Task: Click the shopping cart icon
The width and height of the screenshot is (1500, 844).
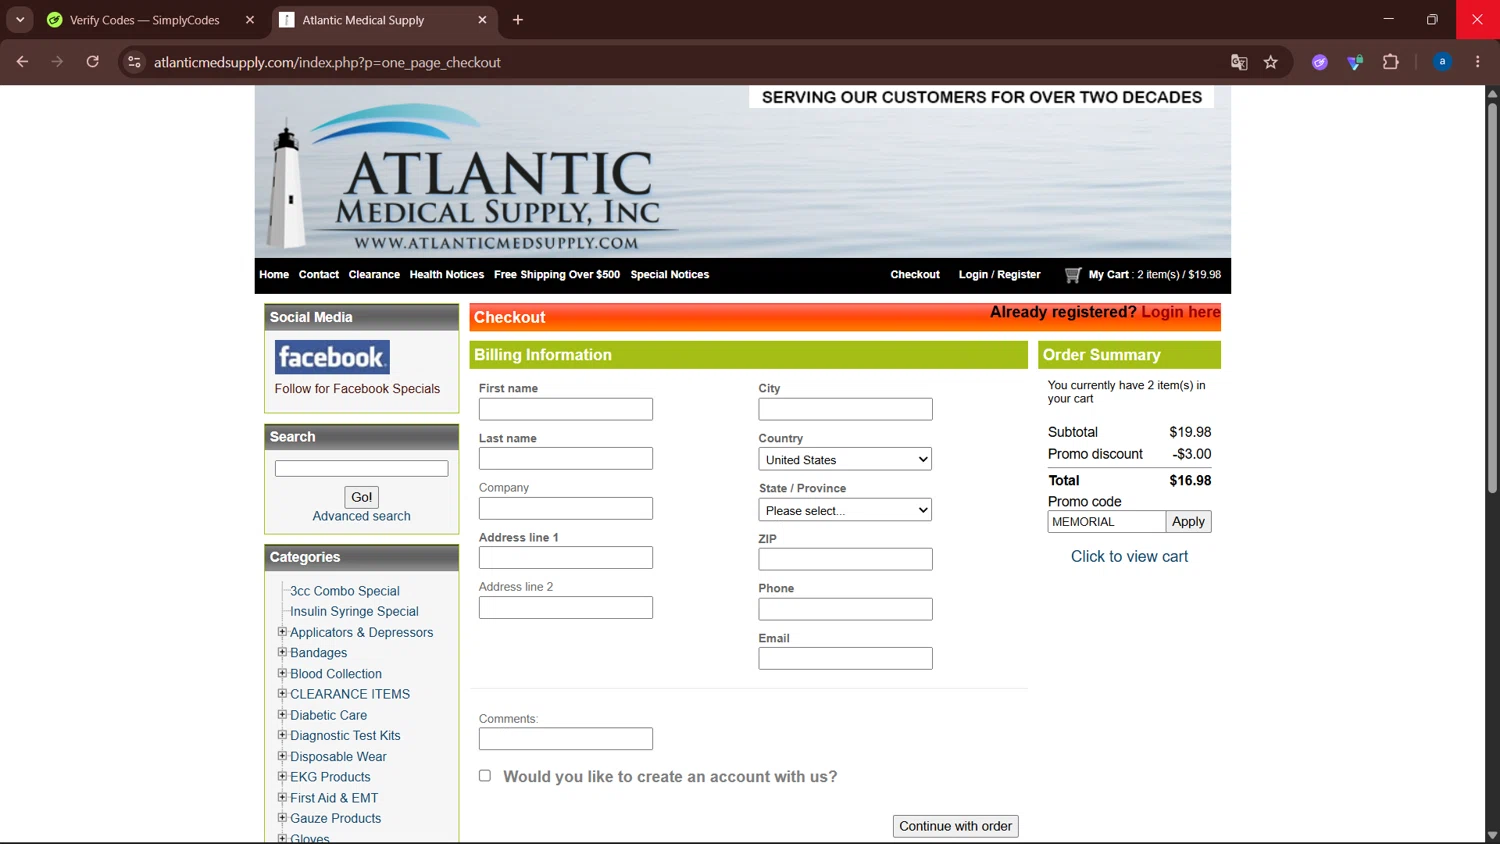Action: point(1073,275)
